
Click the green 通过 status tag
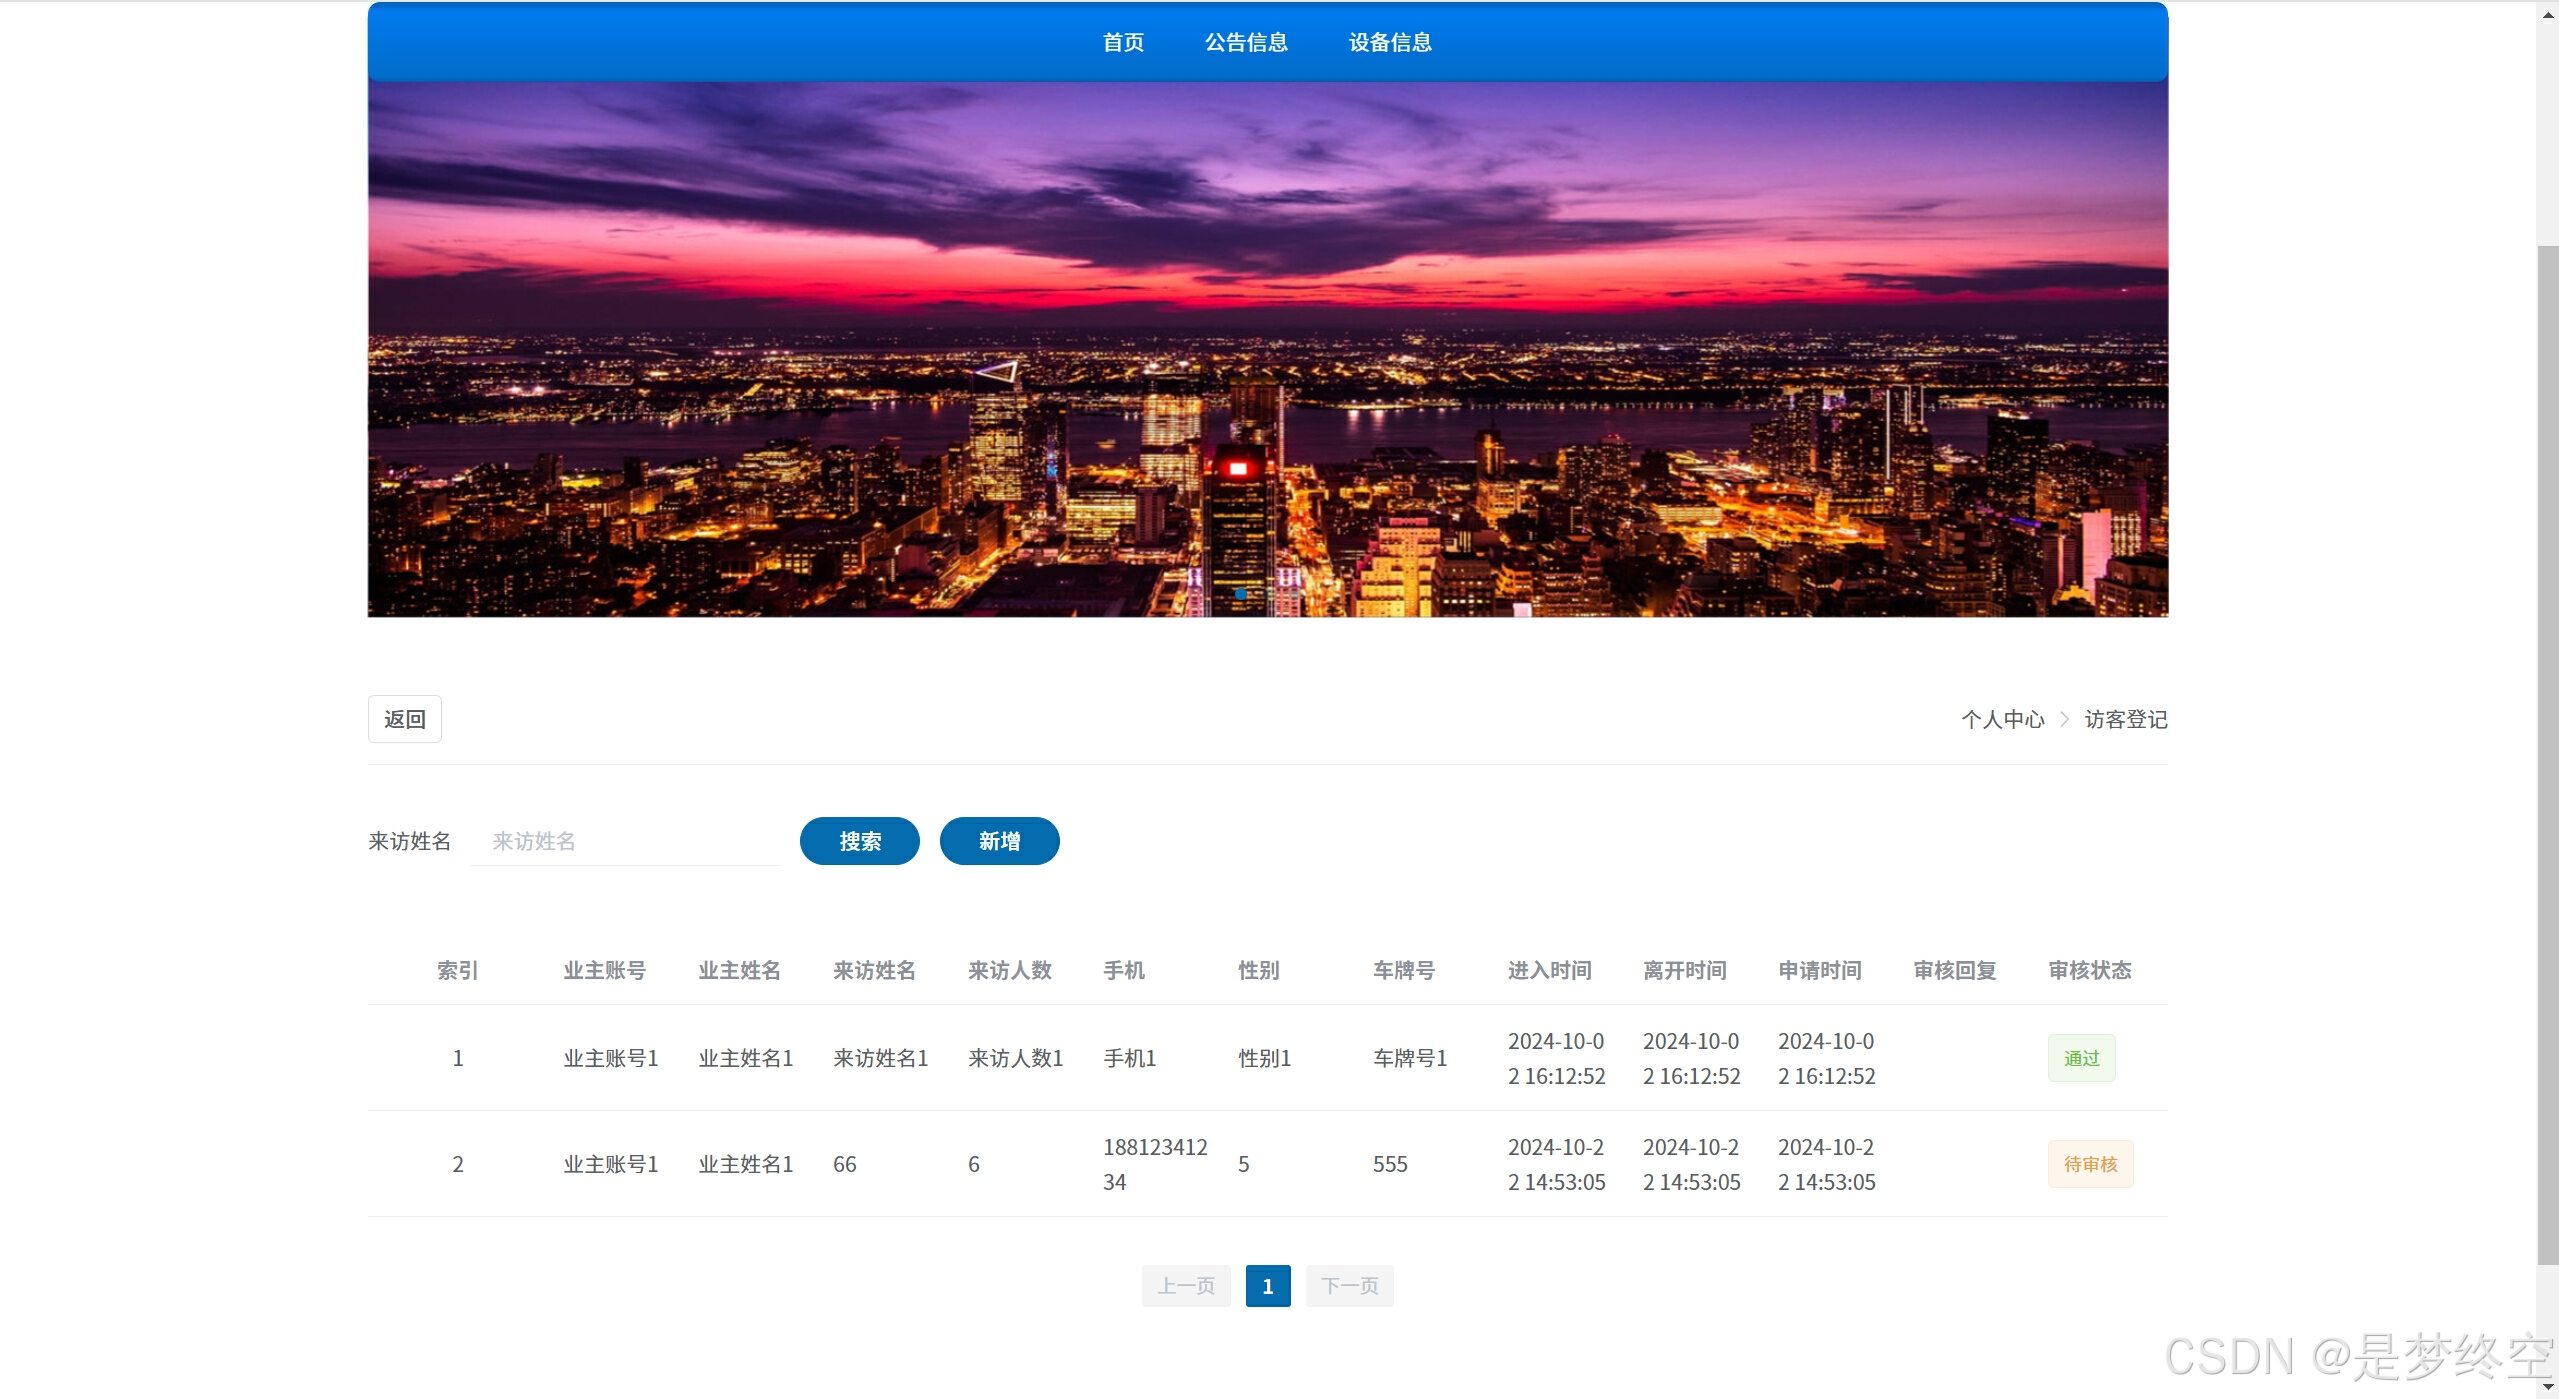point(2081,1058)
